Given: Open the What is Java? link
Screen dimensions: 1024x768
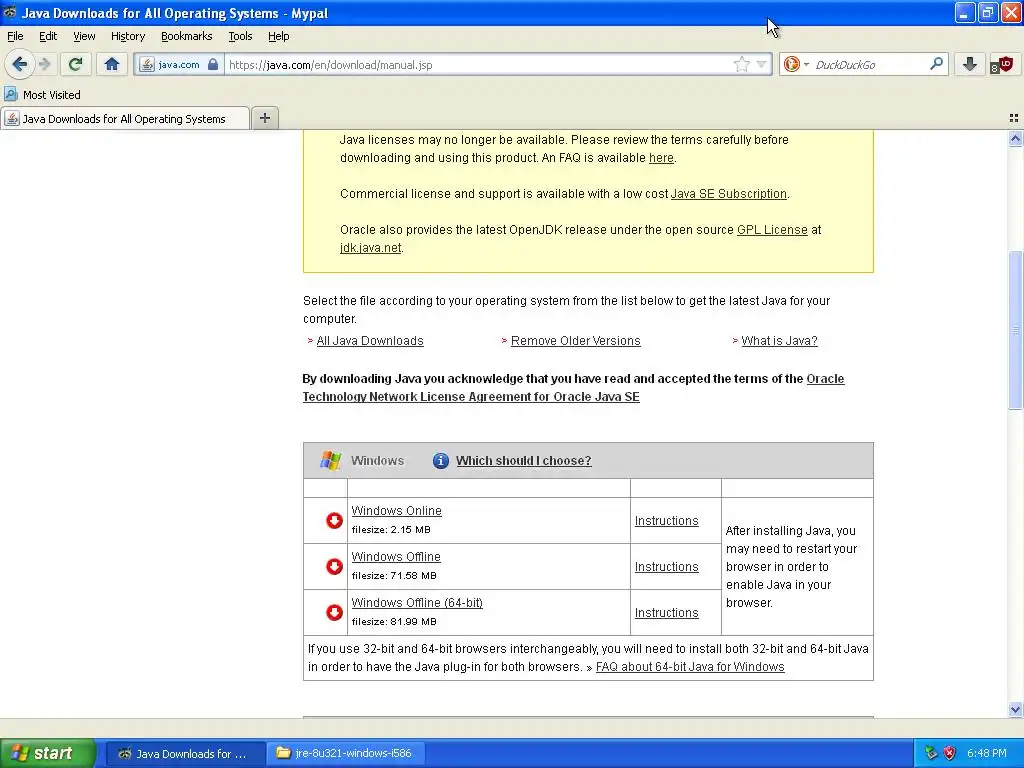Looking at the screenshot, I should click(779, 341).
